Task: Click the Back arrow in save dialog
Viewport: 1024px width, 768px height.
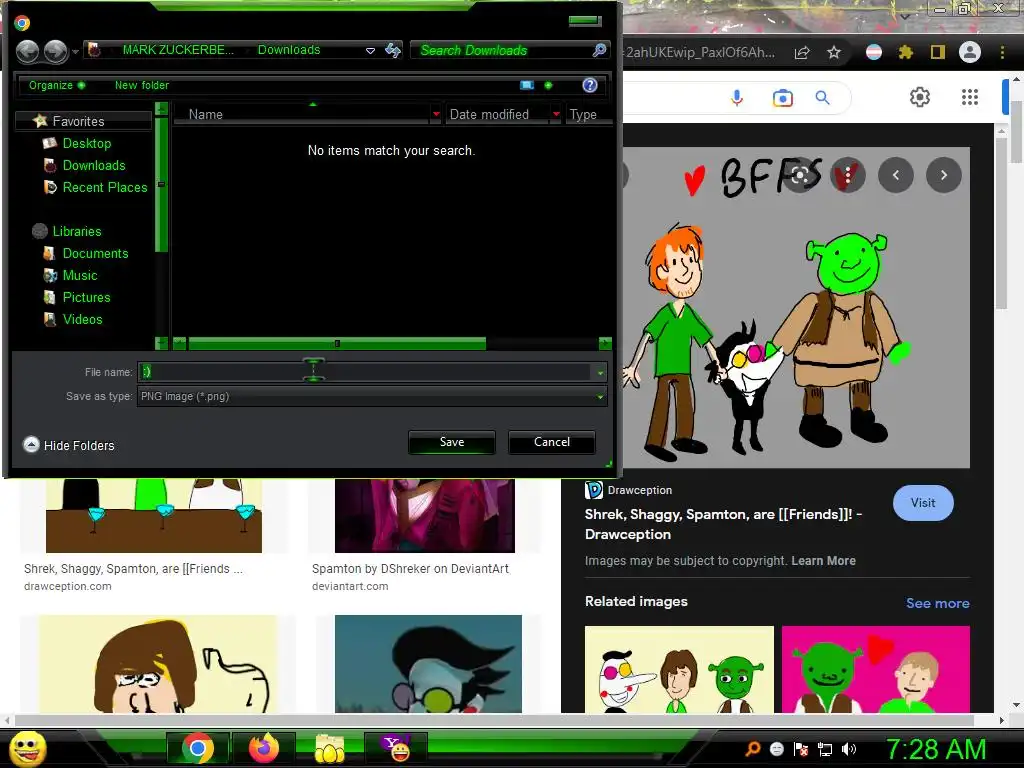Action: [27, 52]
